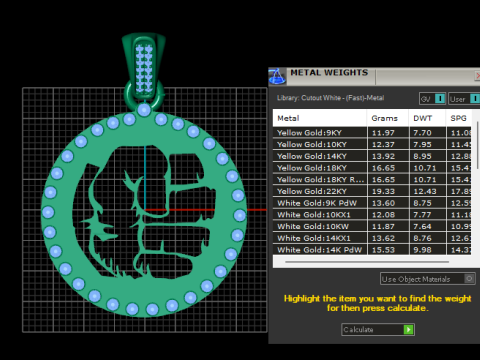Select the White Gold:14KX1 row

click(372, 238)
